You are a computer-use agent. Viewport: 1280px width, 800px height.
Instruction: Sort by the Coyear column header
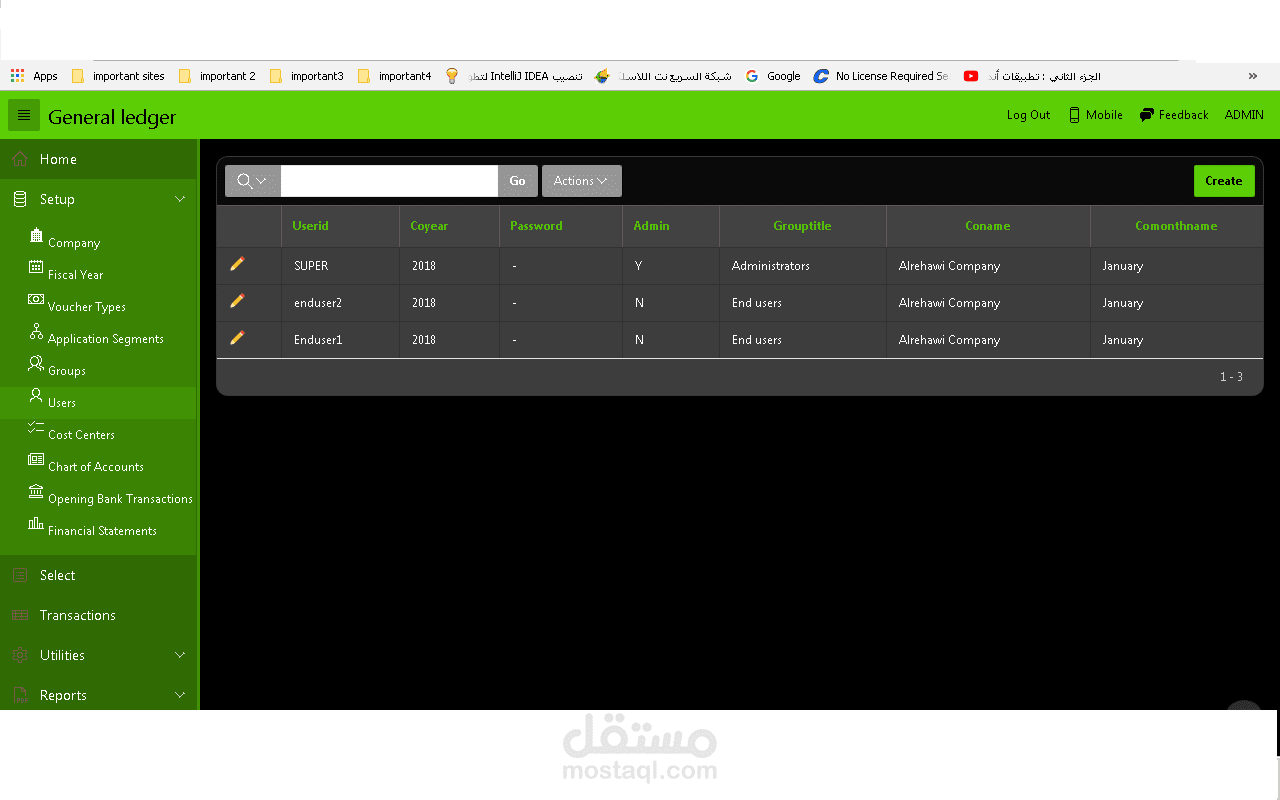pyautogui.click(x=429, y=226)
